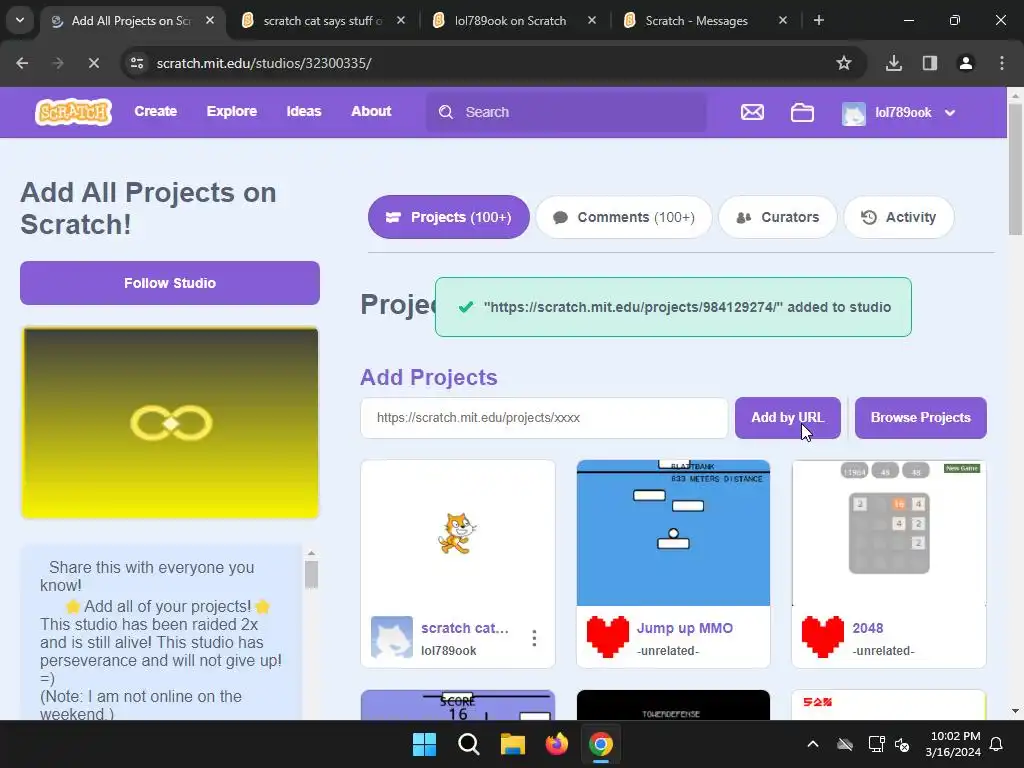The height and width of the screenshot is (768, 1024).
Task: Open the three-dot menu on scratch cat project
Action: (x=534, y=638)
